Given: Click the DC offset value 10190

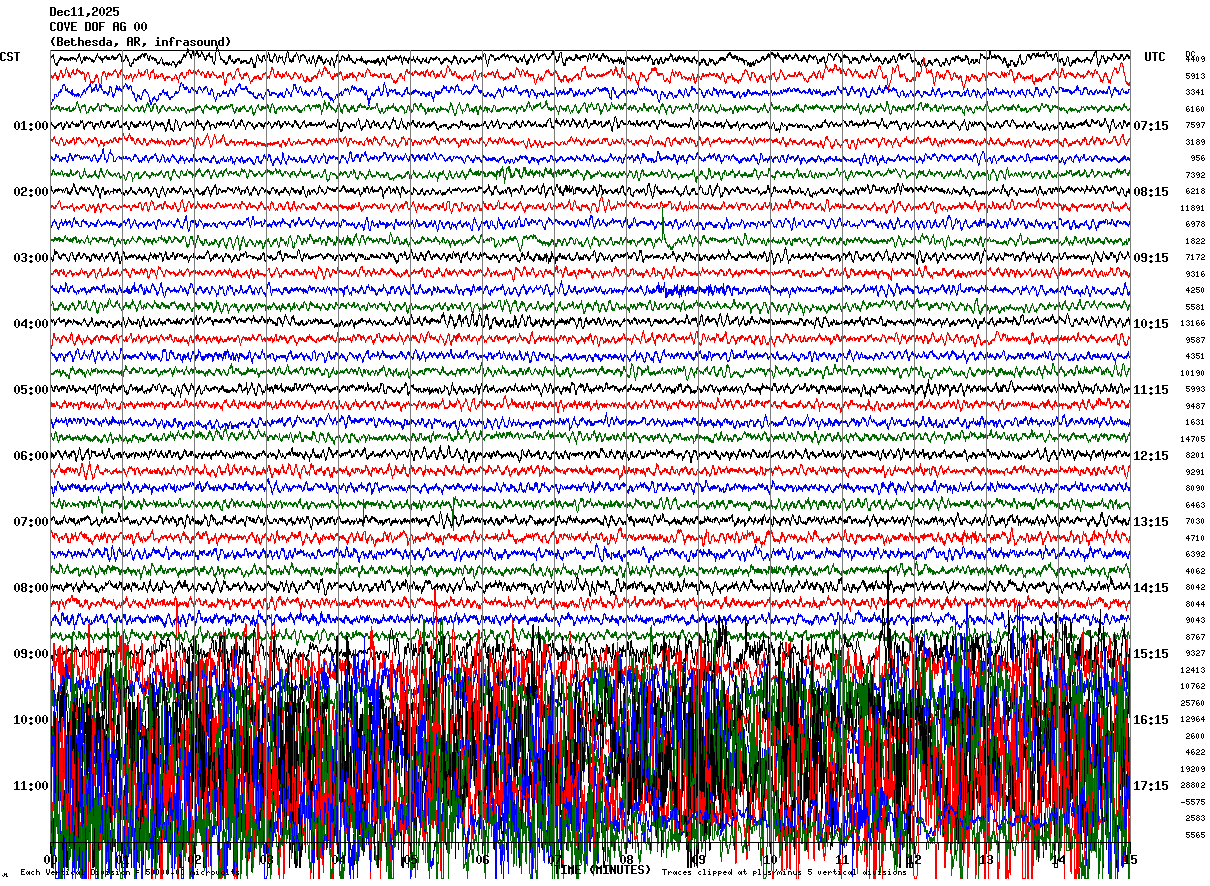Looking at the screenshot, I should 1192,373.
